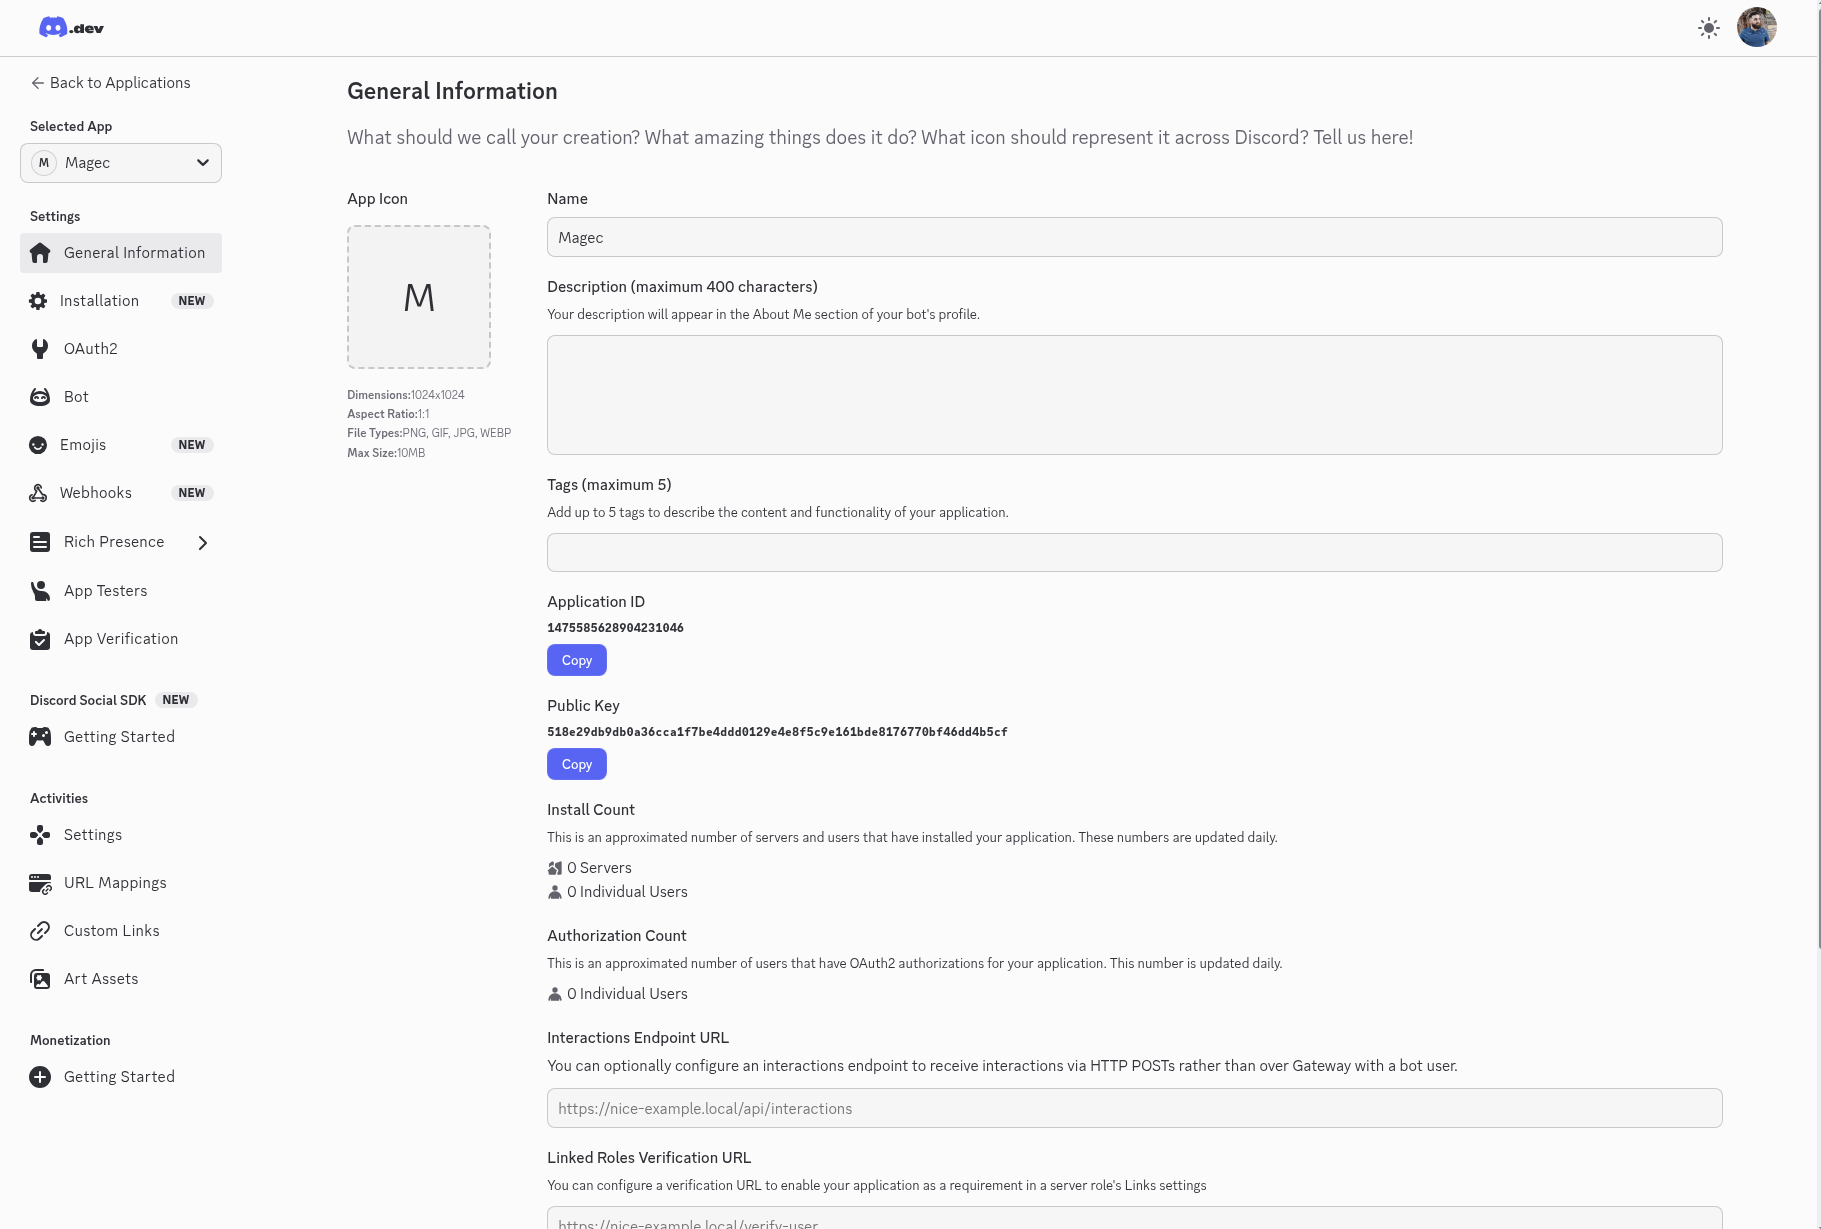Open the Selected App dropdown showing Magec
The width and height of the screenshot is (1821, 1229).
point(120,162)
